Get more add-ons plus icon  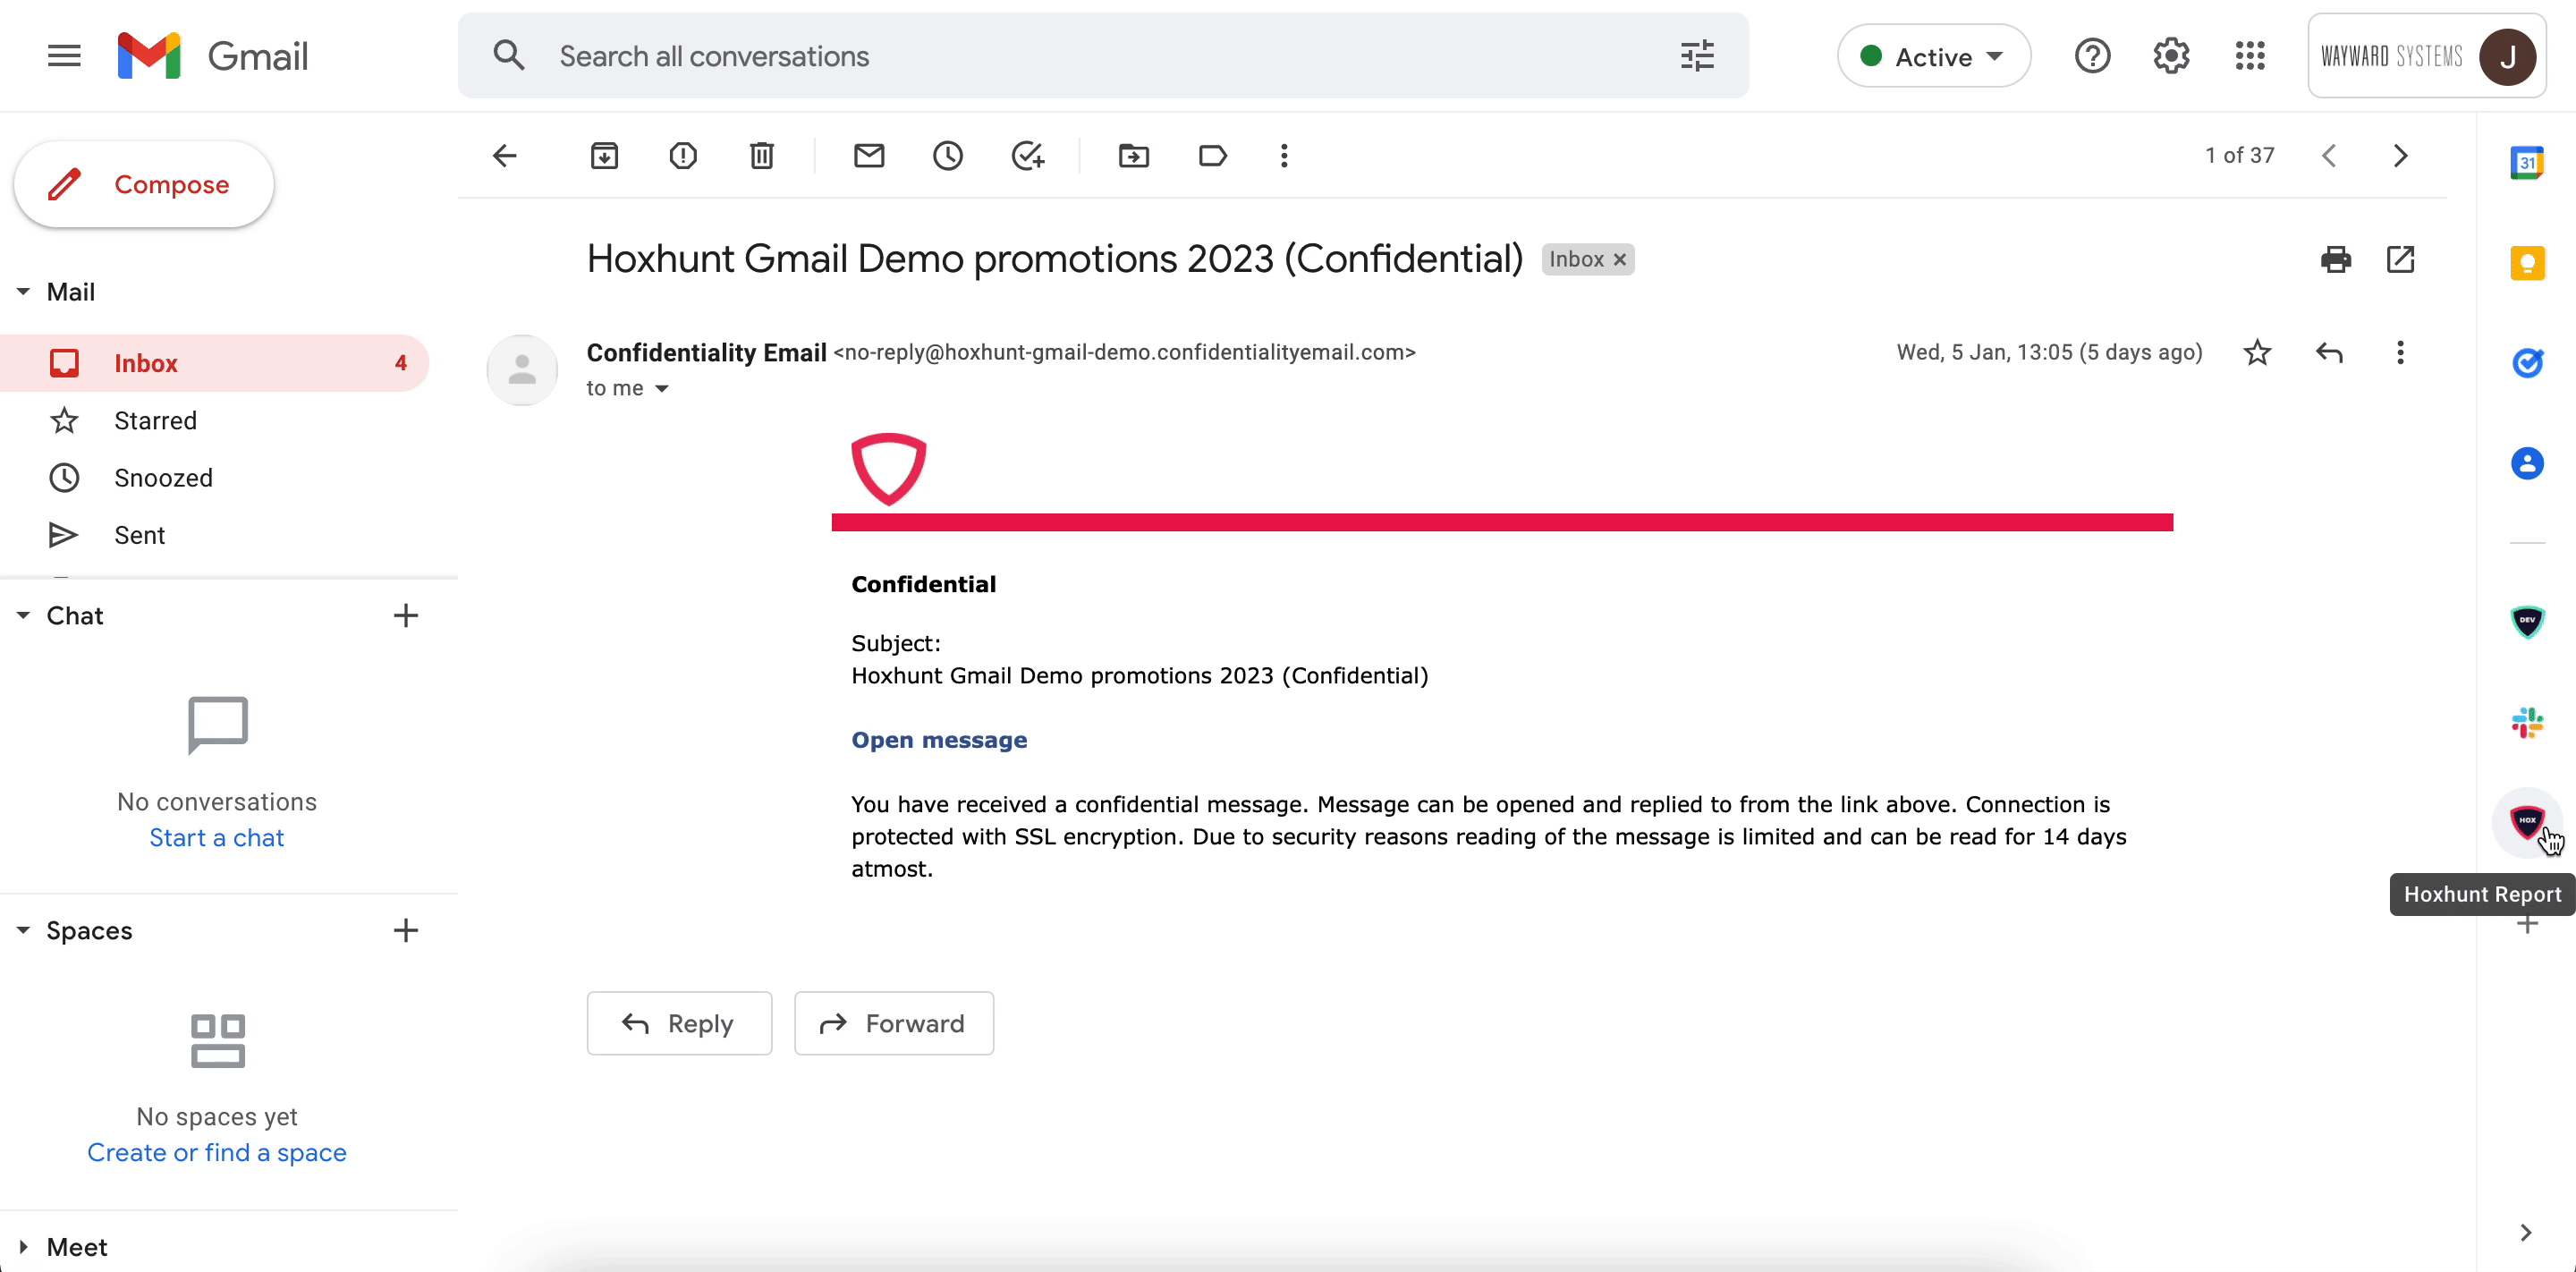tap(2527, 924)
